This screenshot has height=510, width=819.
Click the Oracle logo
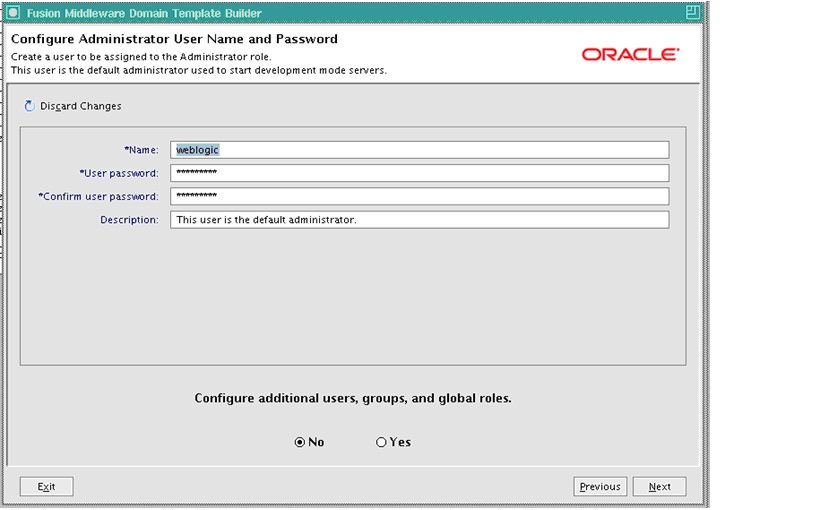click(630, 54)
